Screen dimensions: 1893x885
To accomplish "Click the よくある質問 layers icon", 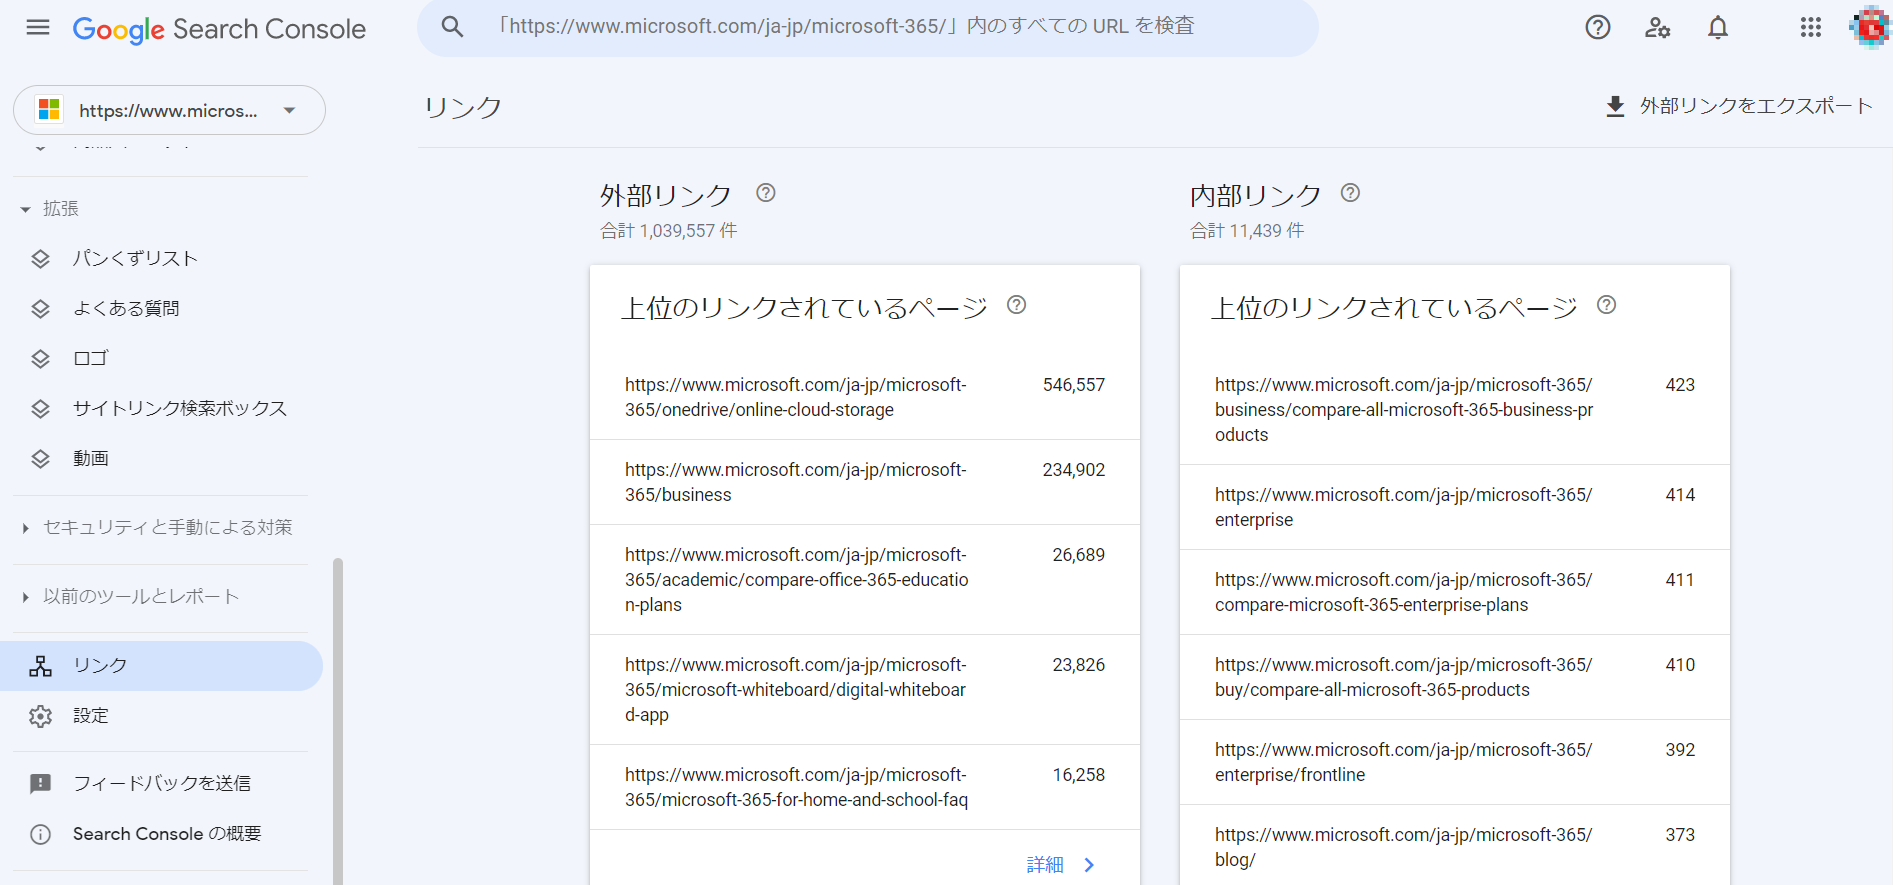I will (x=40, y=309).
